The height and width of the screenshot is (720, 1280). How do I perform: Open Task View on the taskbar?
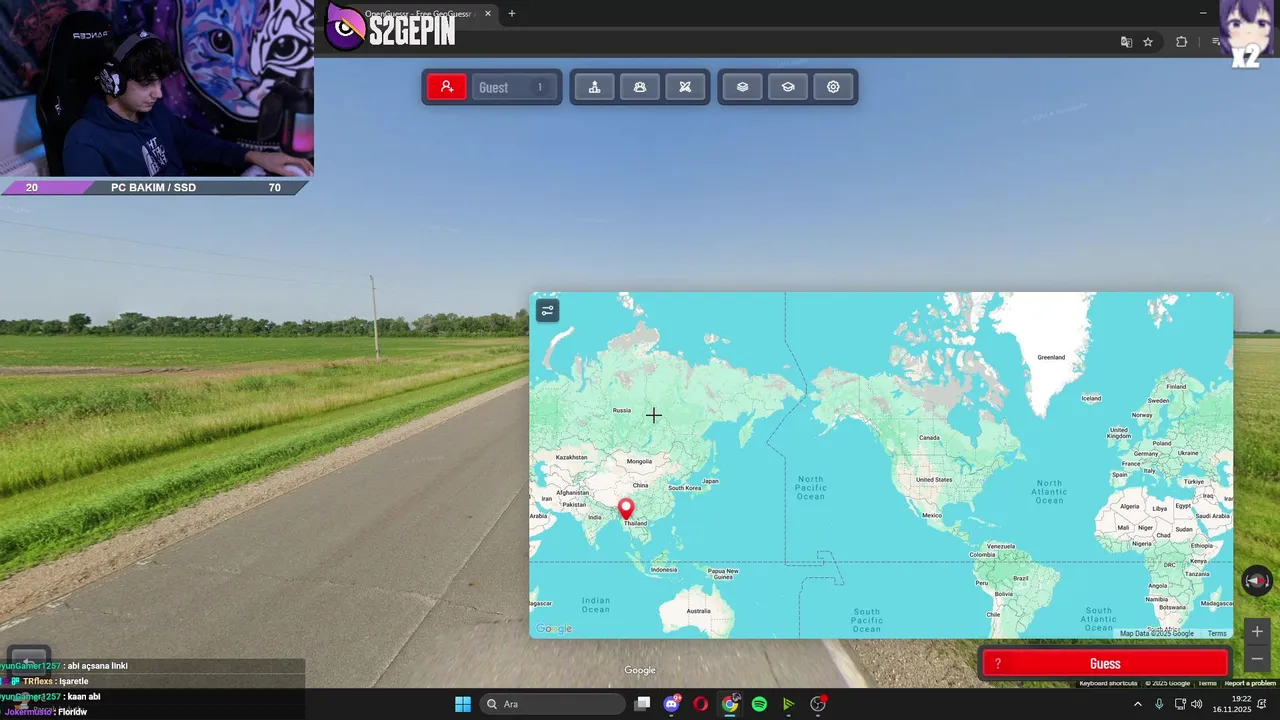pos(643,704)
